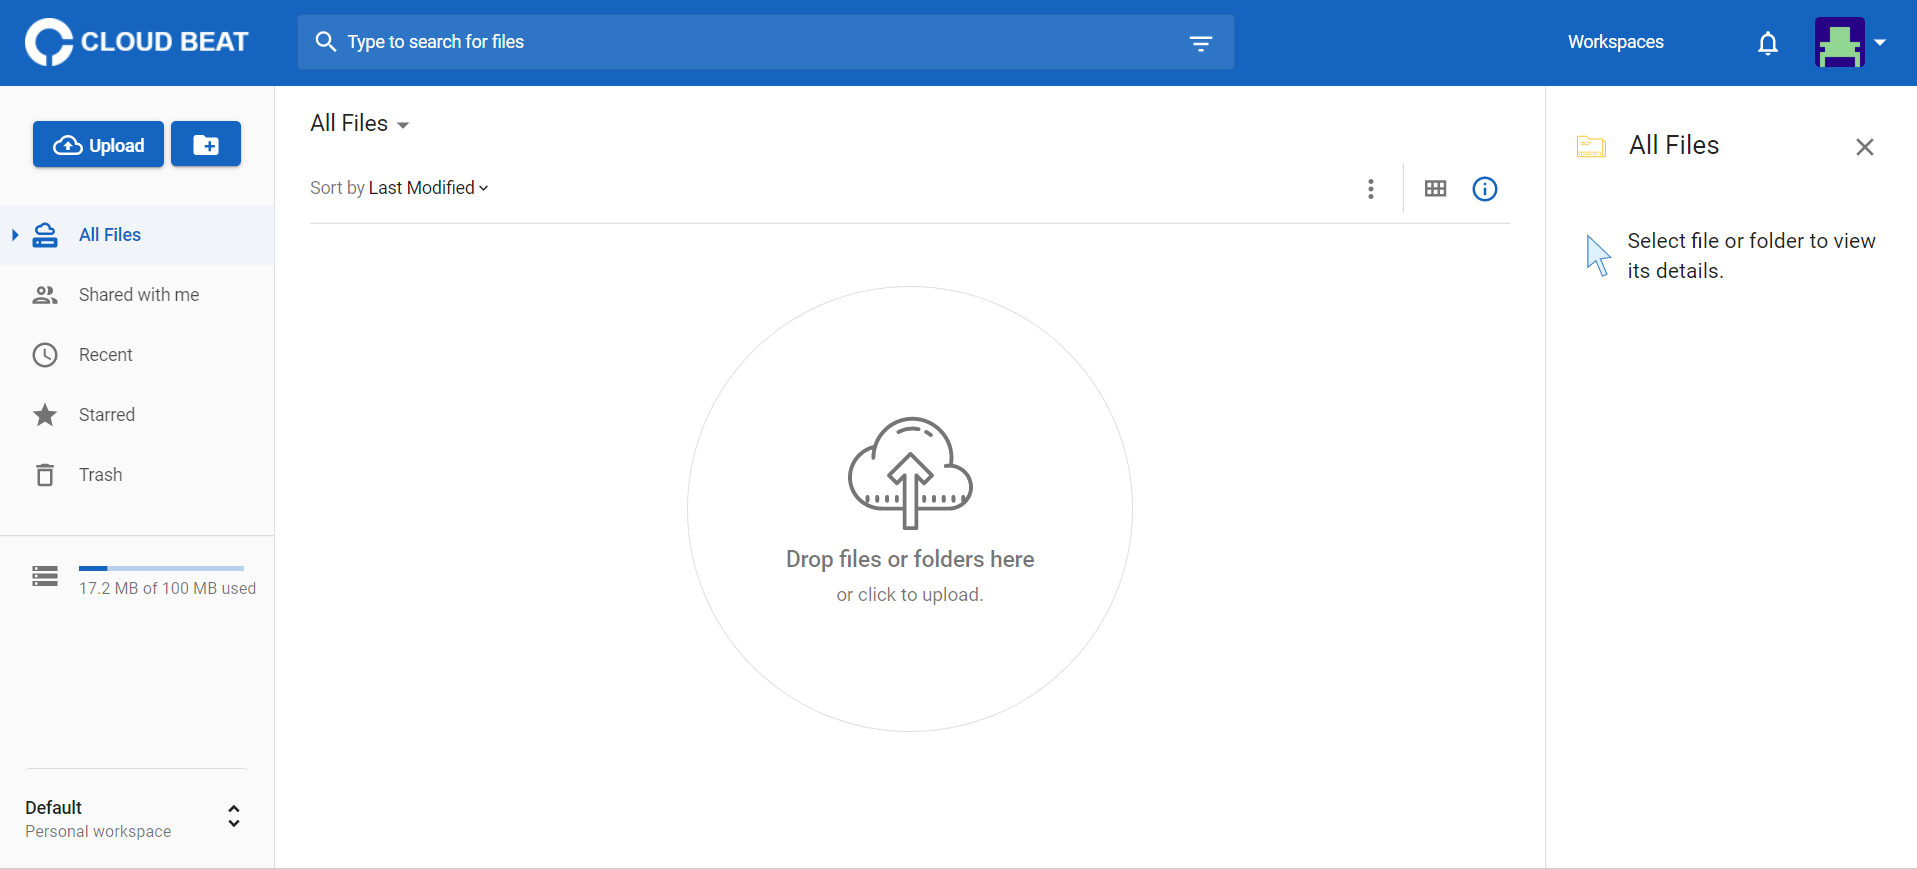The image size is (1917, 869).
Task: Click Drop files or folders here
Action: click(910, 559)
